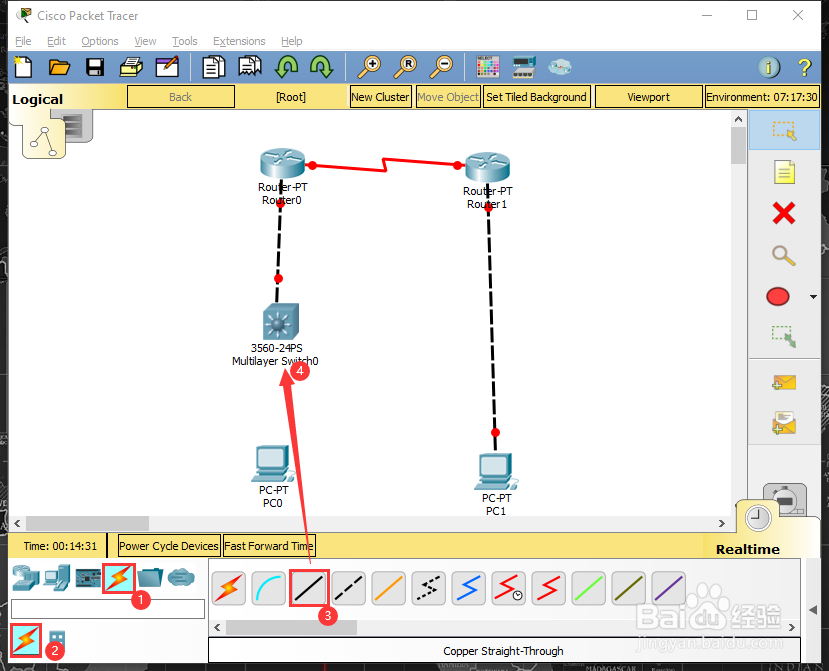The width and height of the screenshot is (829, 671).
Task: Click Set Tiled Background button
Action: [x=537, y=97]
